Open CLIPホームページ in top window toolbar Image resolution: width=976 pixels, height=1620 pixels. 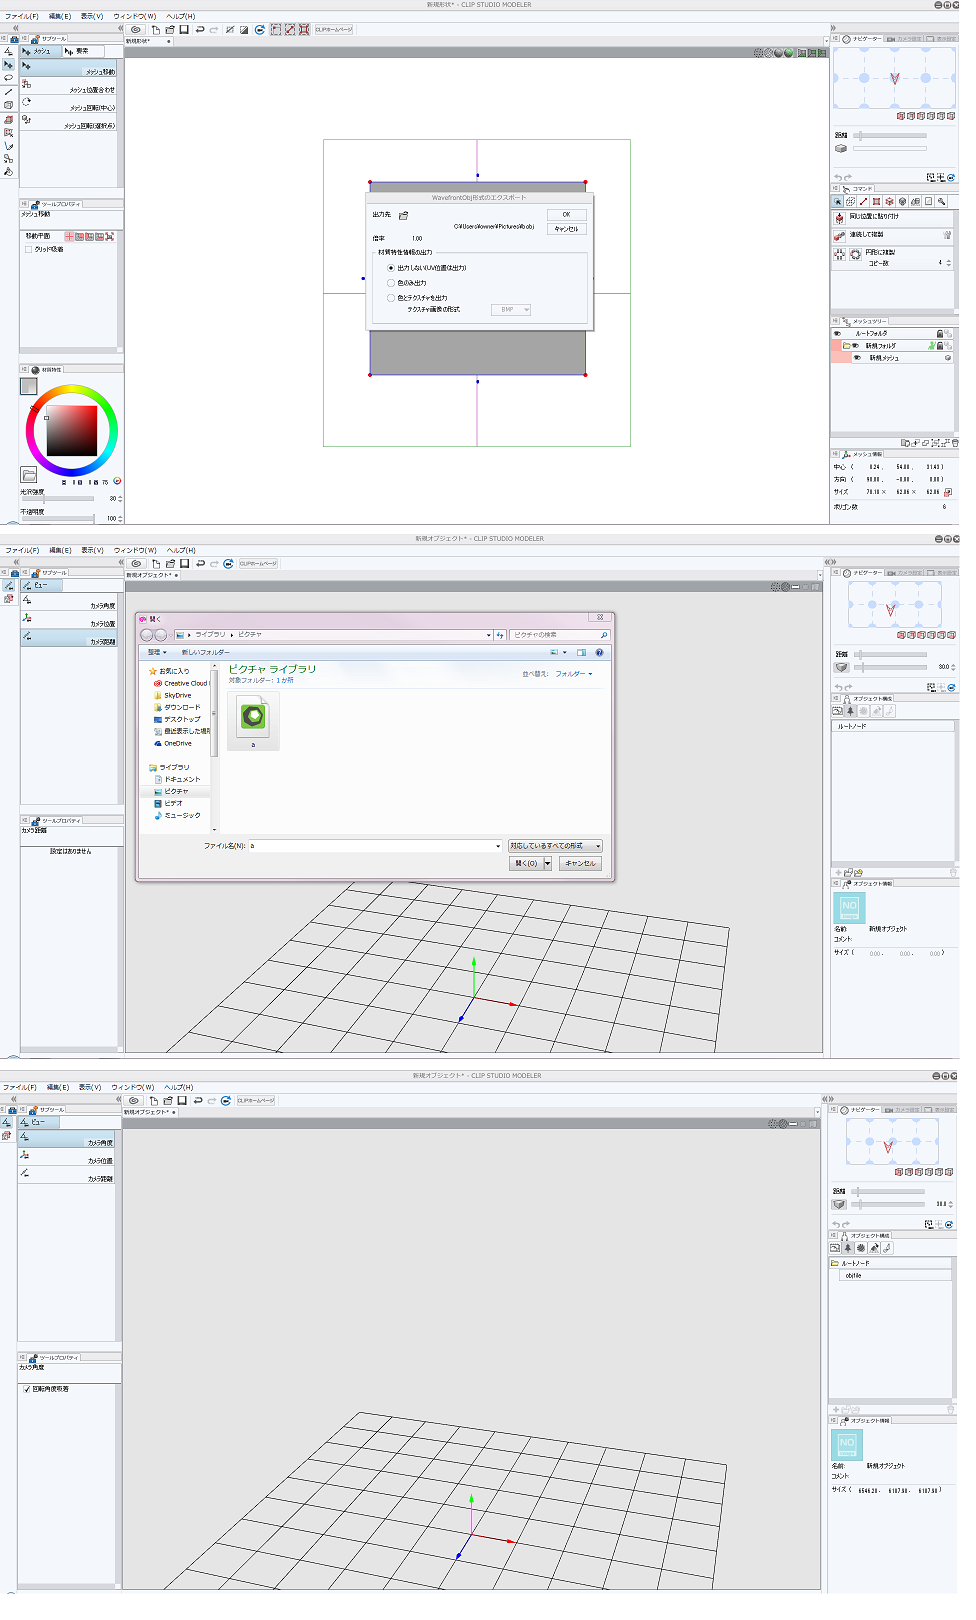pyautogui.click(x=334, y=30)
